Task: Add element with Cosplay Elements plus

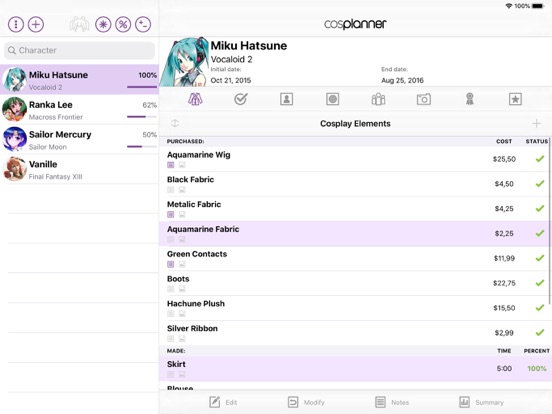Action: tap(537, 123)
